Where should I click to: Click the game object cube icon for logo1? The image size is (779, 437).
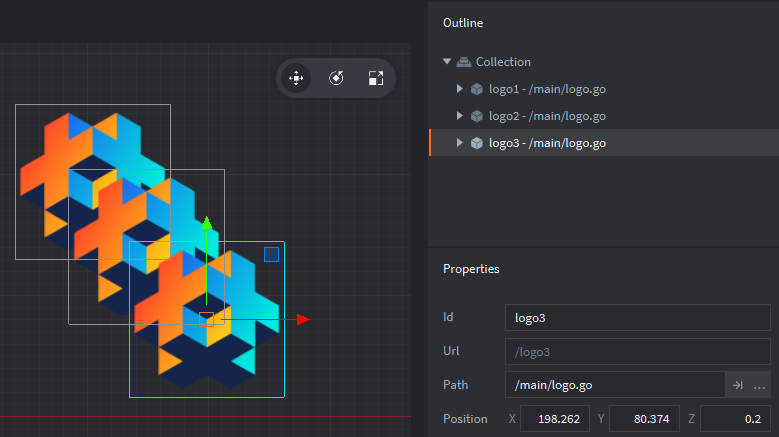pyautogui.click(x=477, y=89)
